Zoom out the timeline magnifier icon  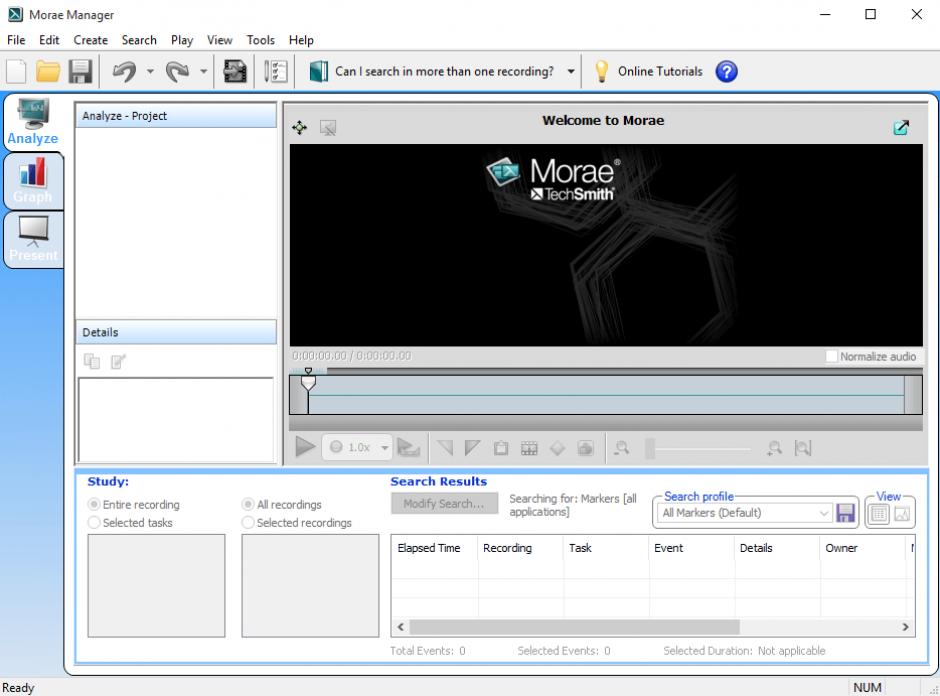click(x=622, y=448)
